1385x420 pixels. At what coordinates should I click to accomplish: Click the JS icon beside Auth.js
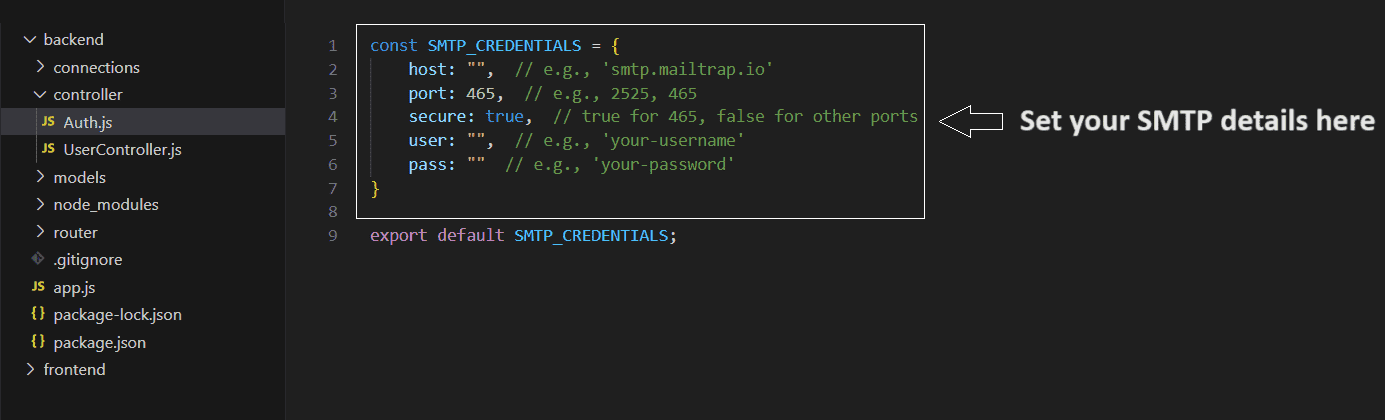pos(48,122)
